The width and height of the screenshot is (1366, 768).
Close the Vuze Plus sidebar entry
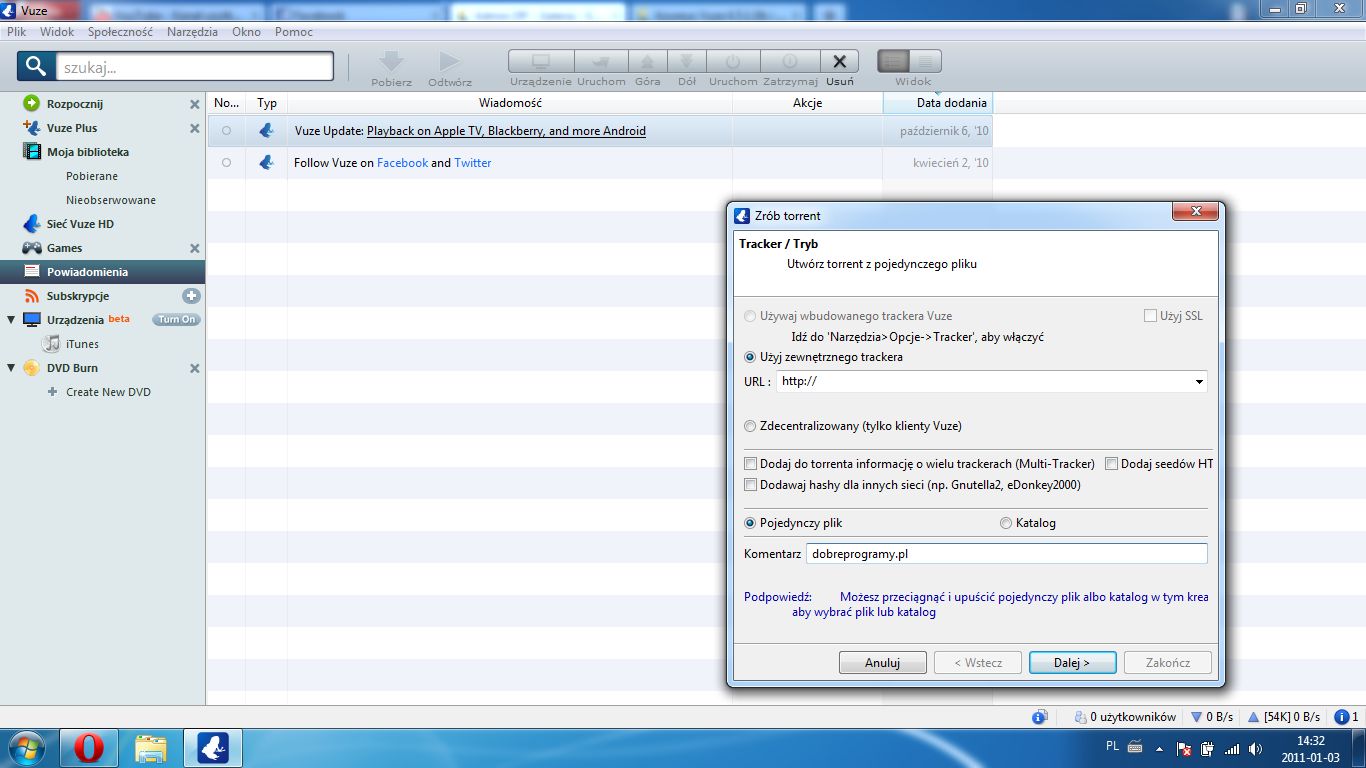(195, 128)
